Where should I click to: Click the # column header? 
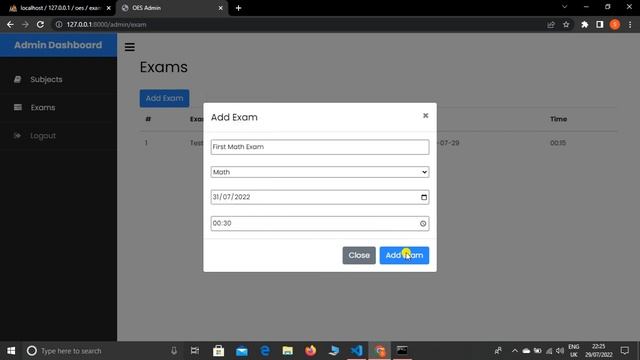click(x=148, y=119)
